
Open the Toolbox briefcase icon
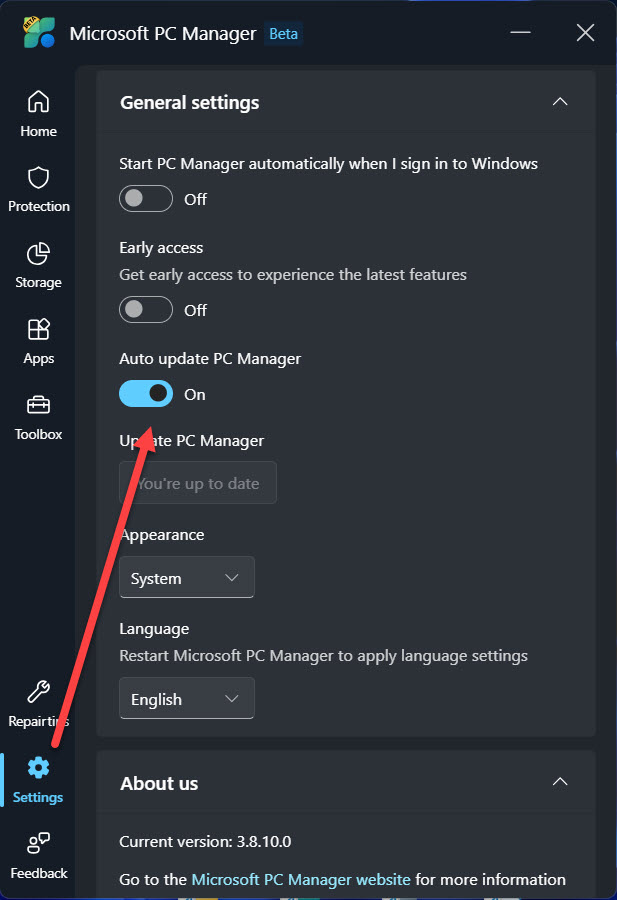coord(38,406)
